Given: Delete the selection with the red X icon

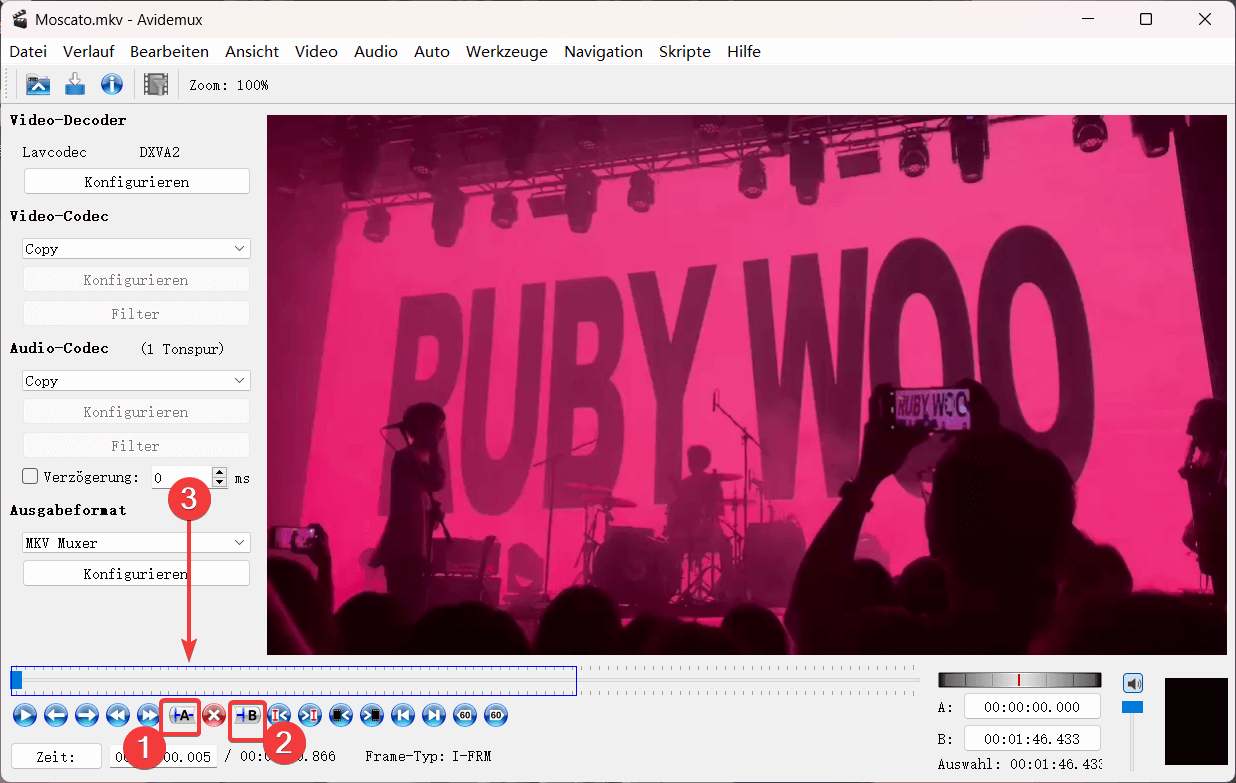Looking at the screenshot, I should click(x=213, y=715).
